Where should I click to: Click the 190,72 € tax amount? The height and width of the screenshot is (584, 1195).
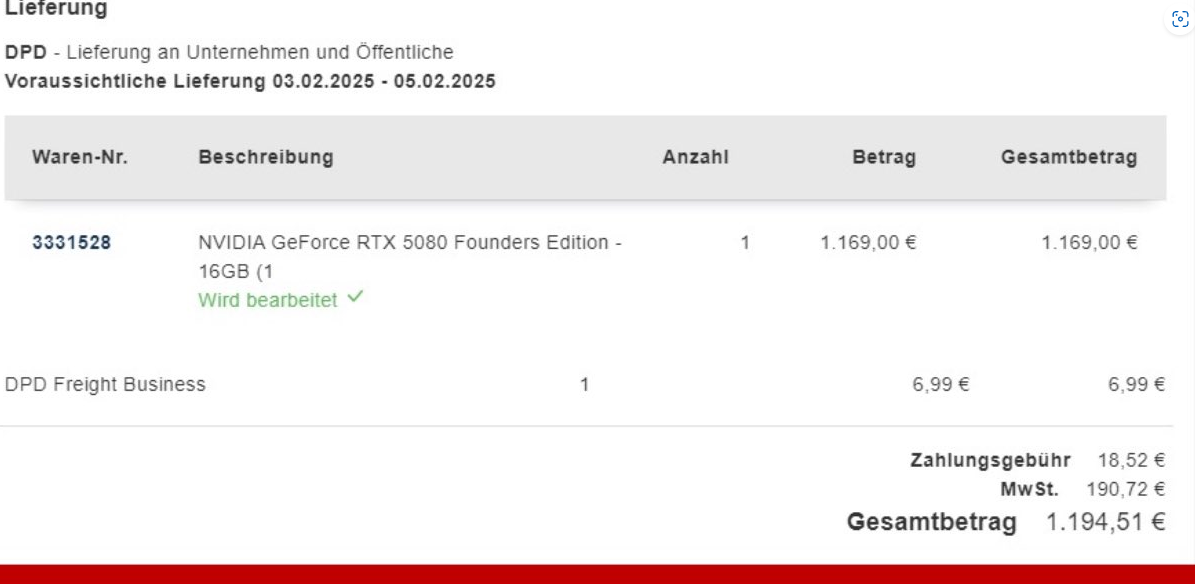tap(1125, 490)
